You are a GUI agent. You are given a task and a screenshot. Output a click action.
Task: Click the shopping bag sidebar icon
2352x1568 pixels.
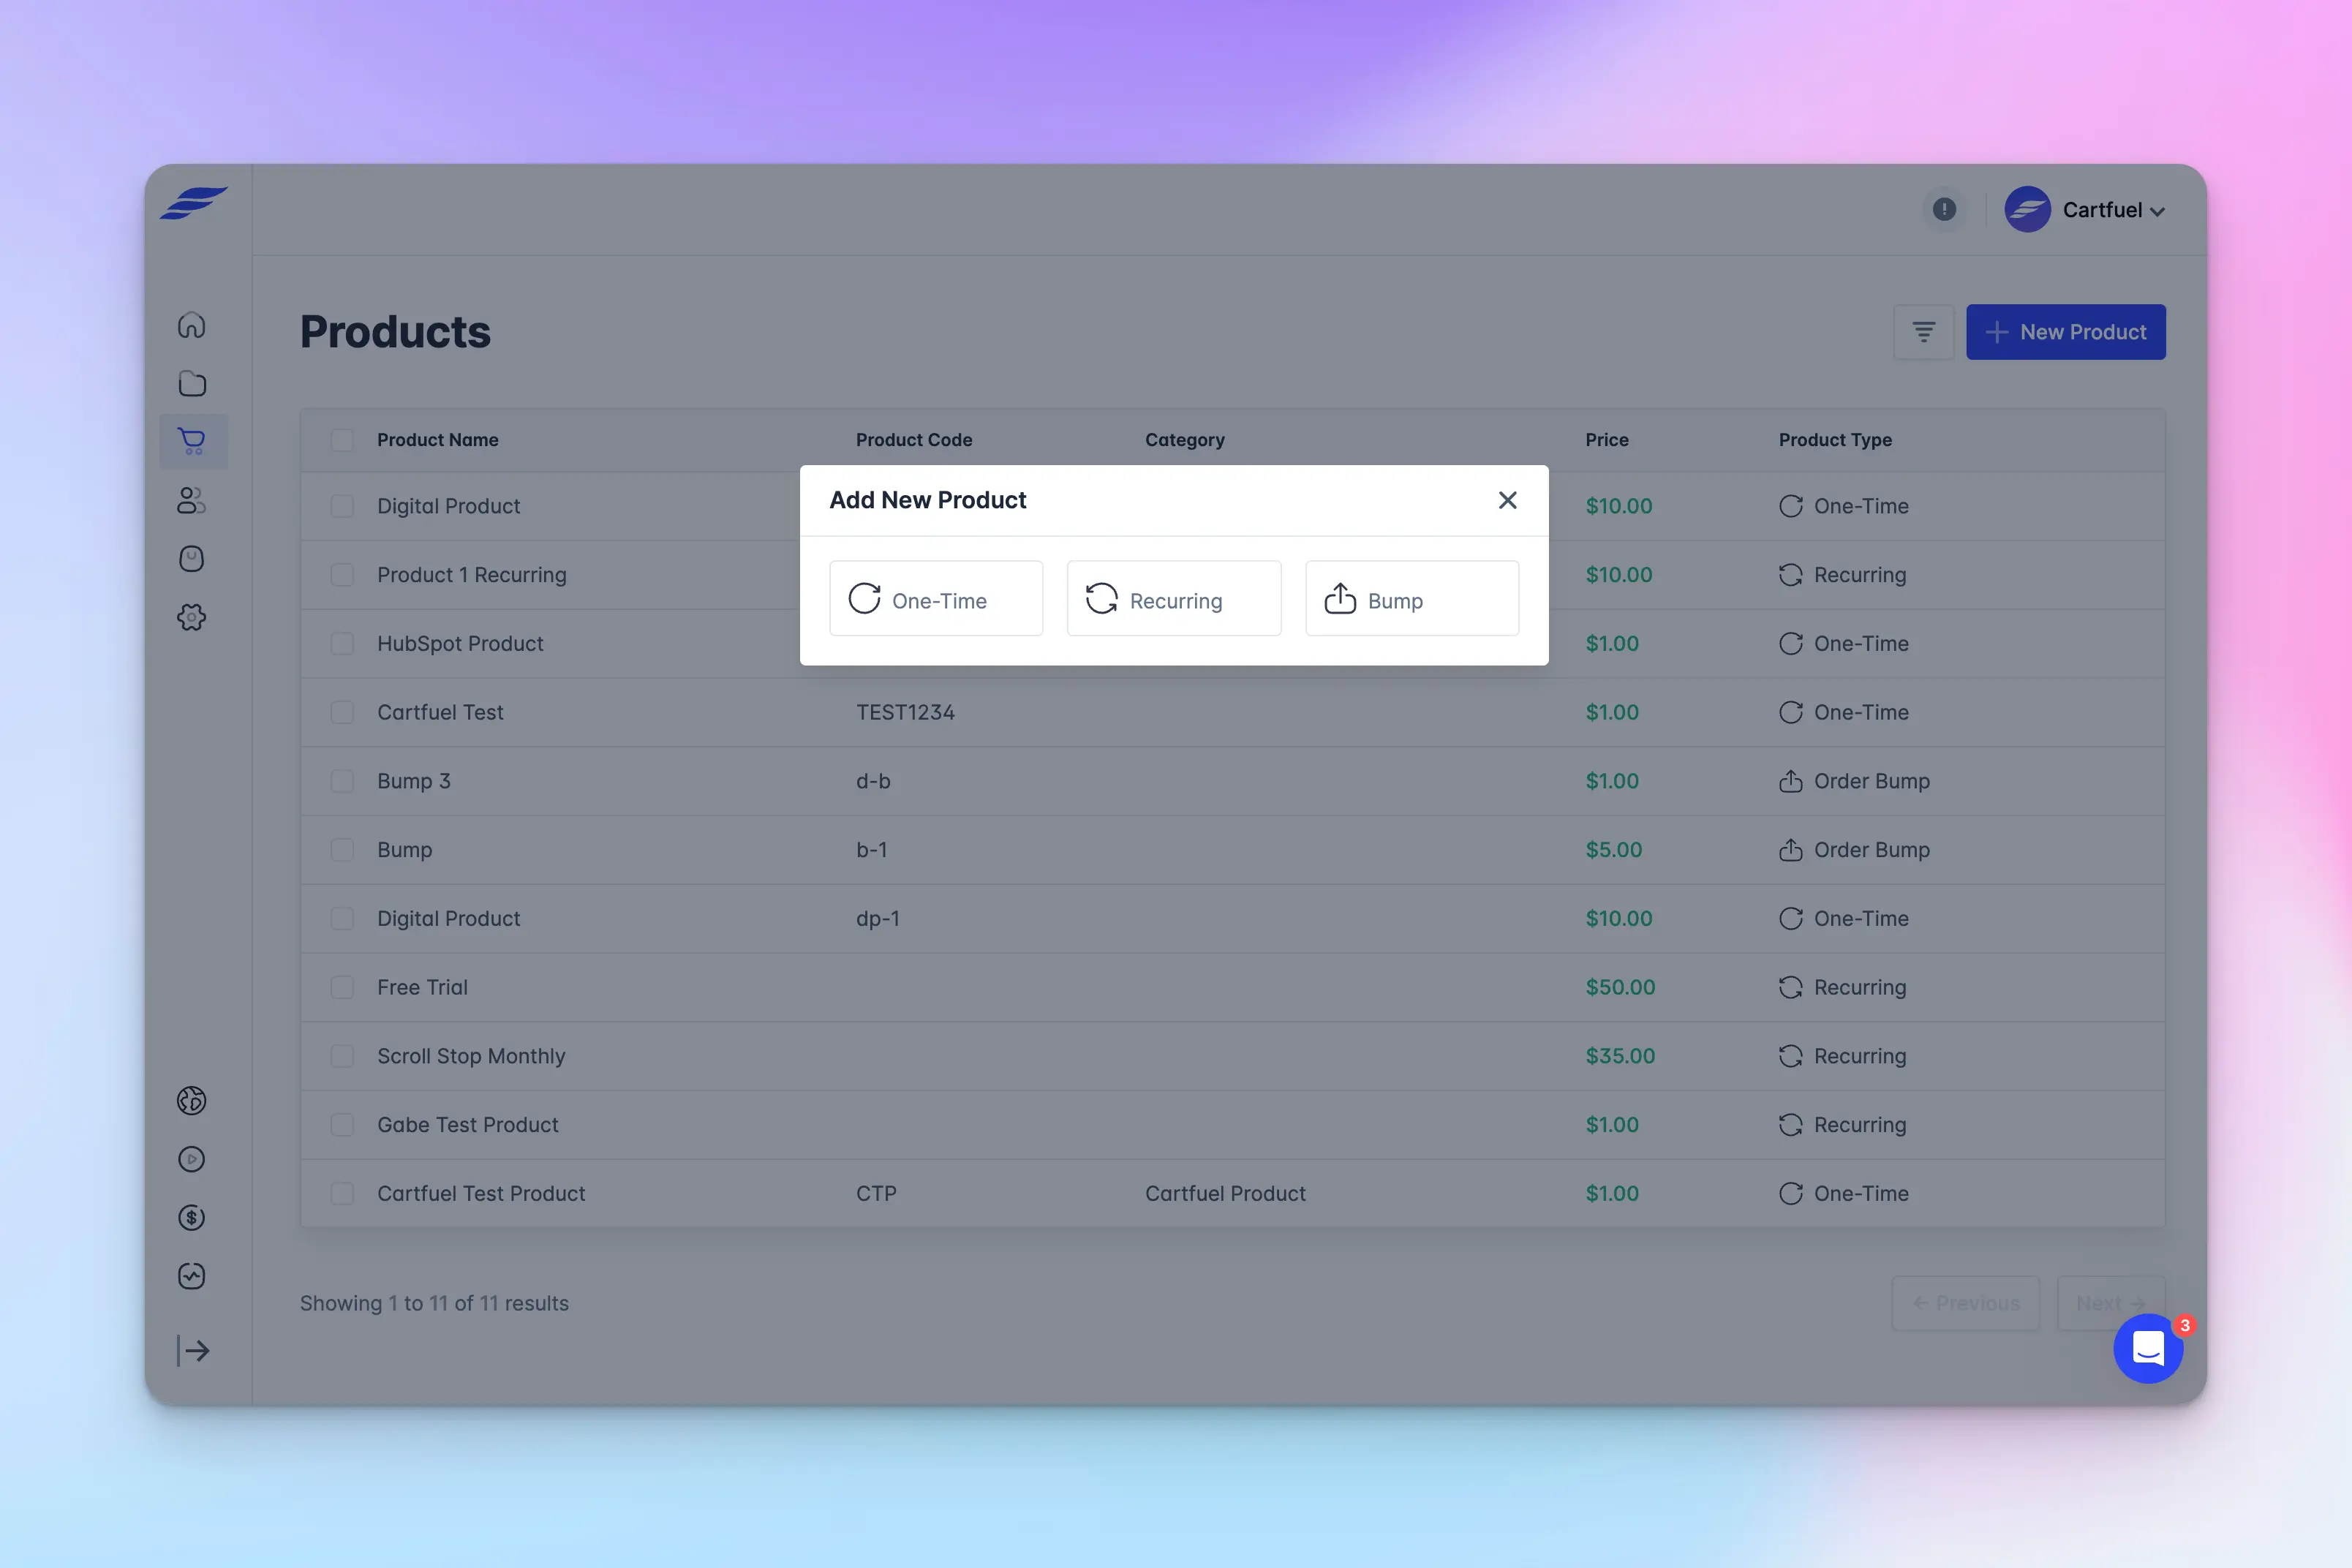coord(192,559)
